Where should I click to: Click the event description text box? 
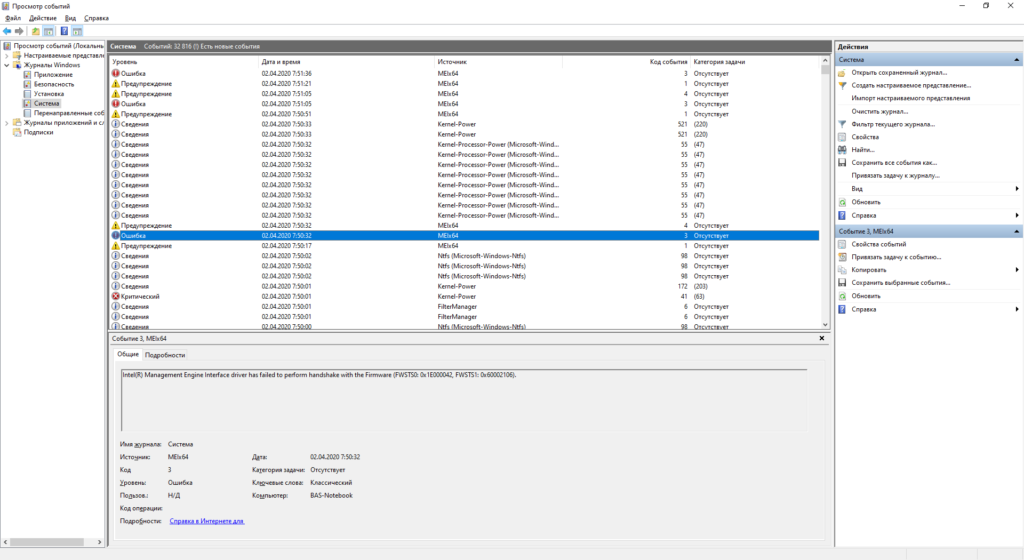click(x=464, y=400)
